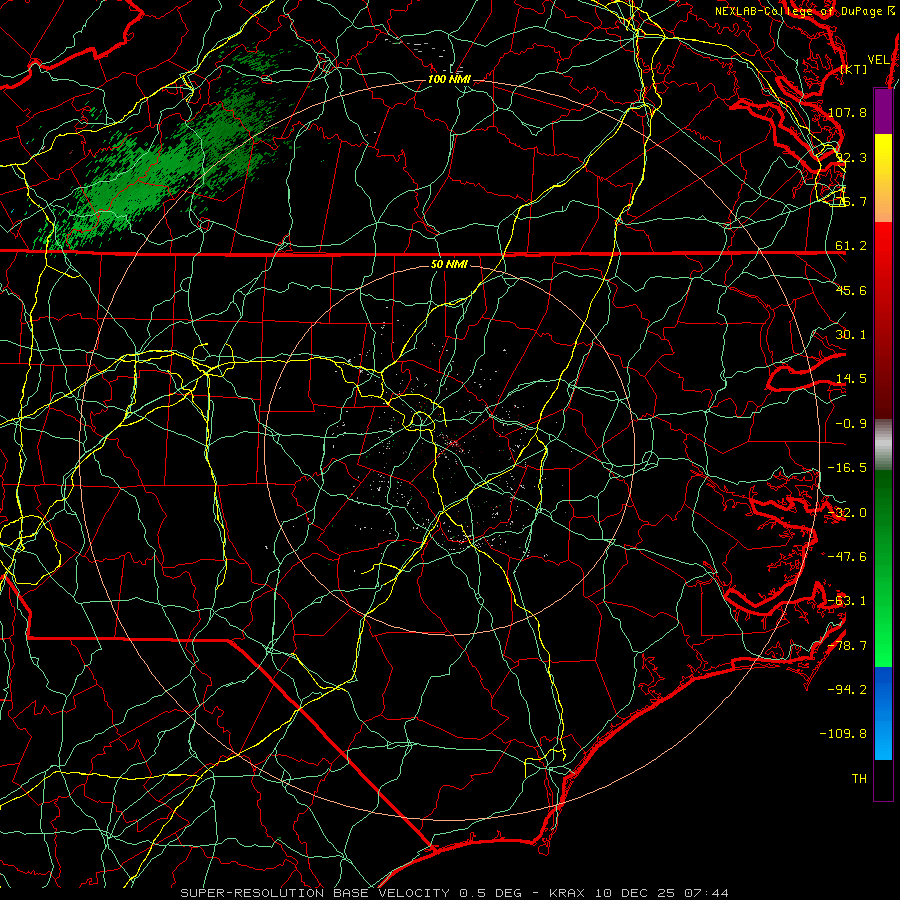Click the -109.8 velocity scale value
This screenshot has width=900, height=900.
(844, 734)
